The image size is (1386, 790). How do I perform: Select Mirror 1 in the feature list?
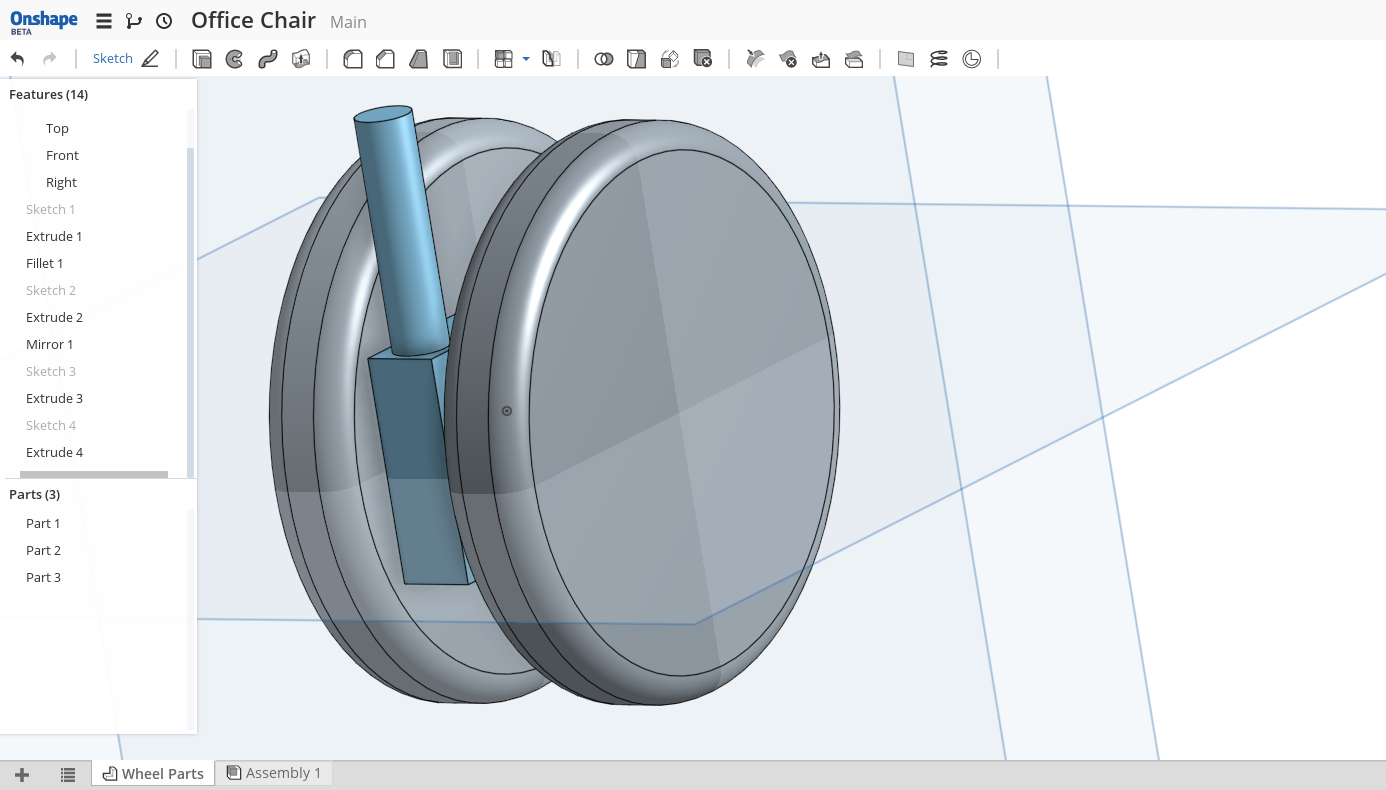tap(50, 344)
